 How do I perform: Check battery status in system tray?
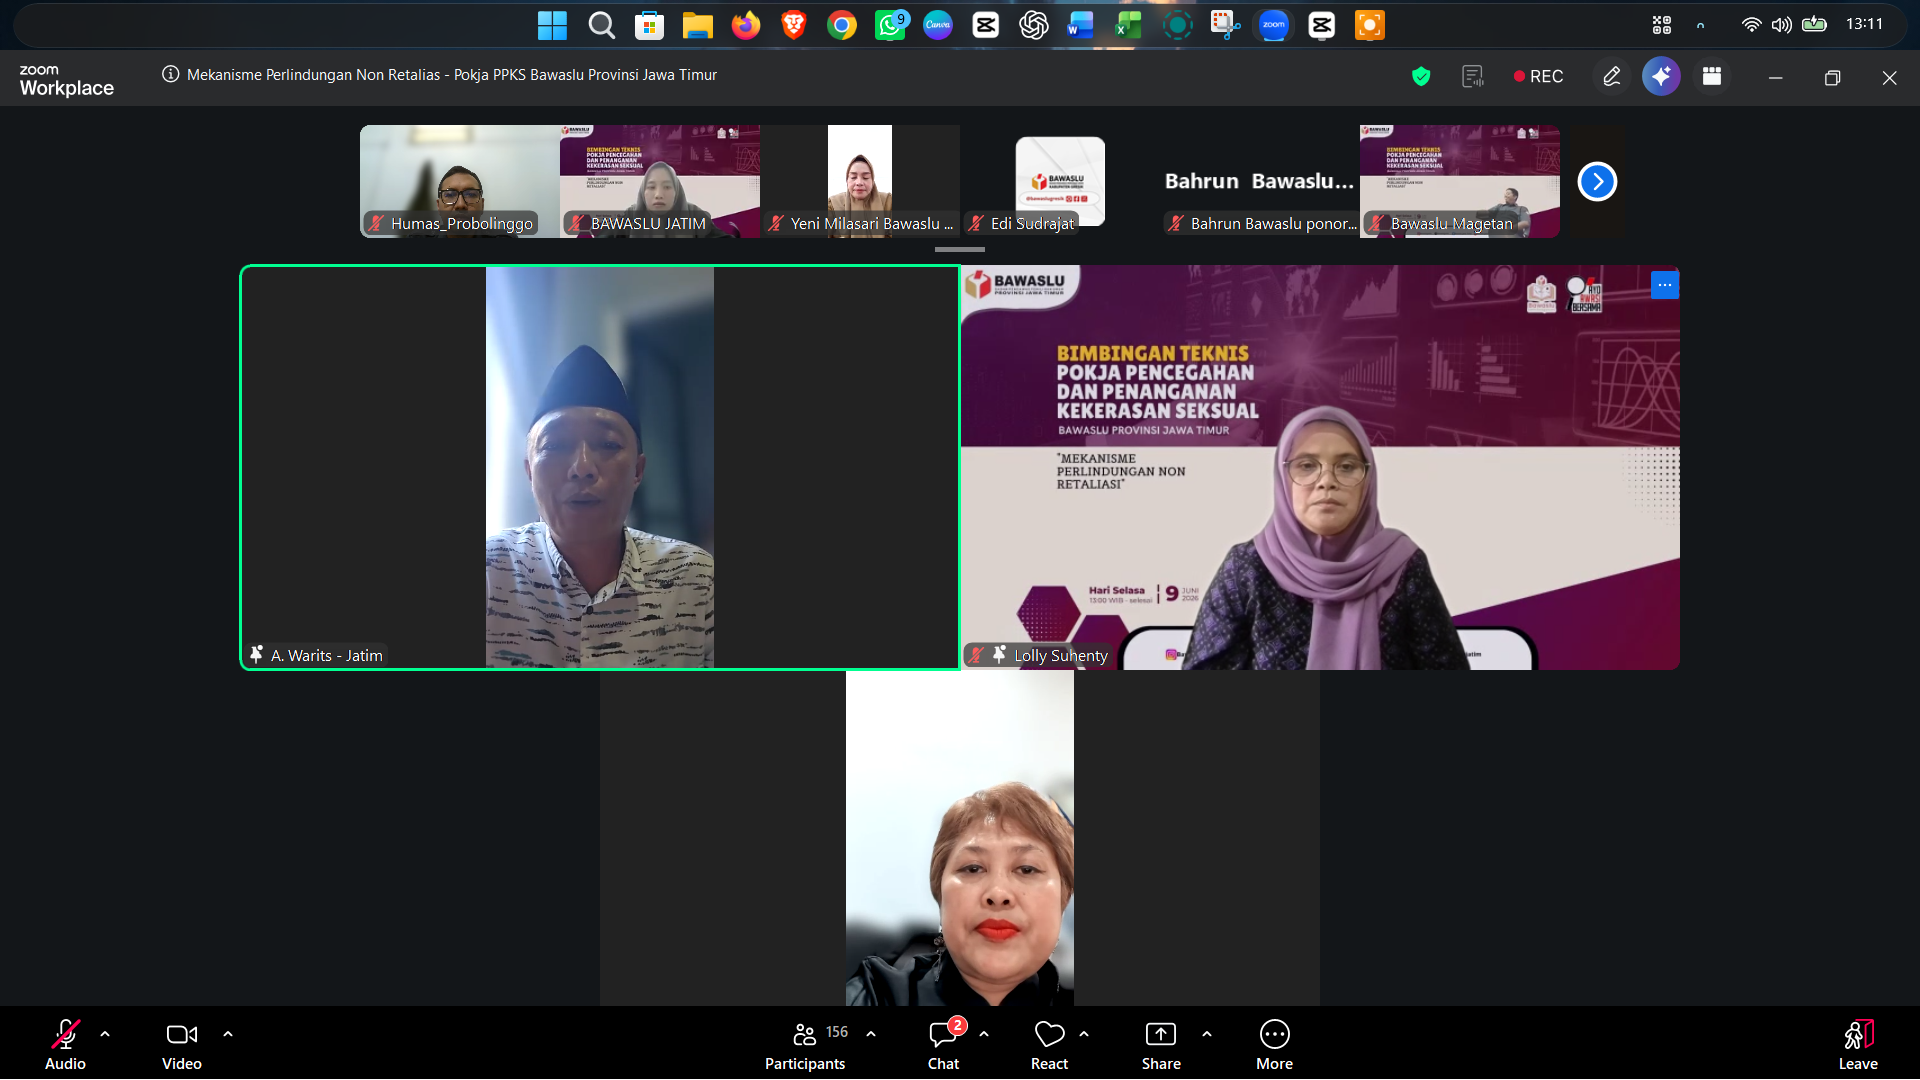pos(1814,25)
